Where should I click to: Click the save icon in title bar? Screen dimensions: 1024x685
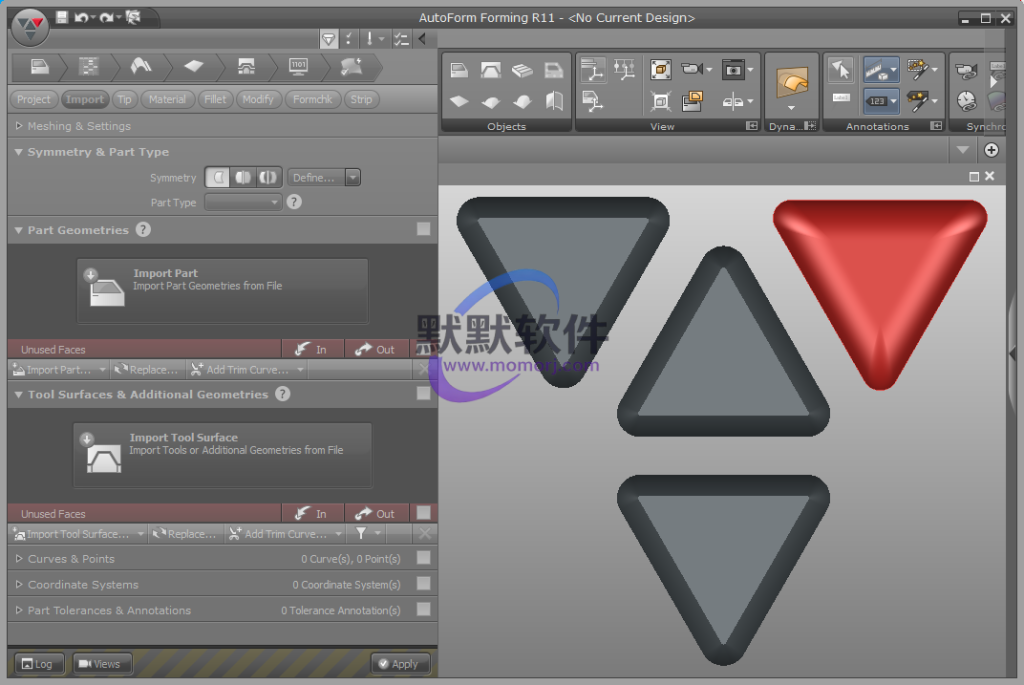pos(62,17)
